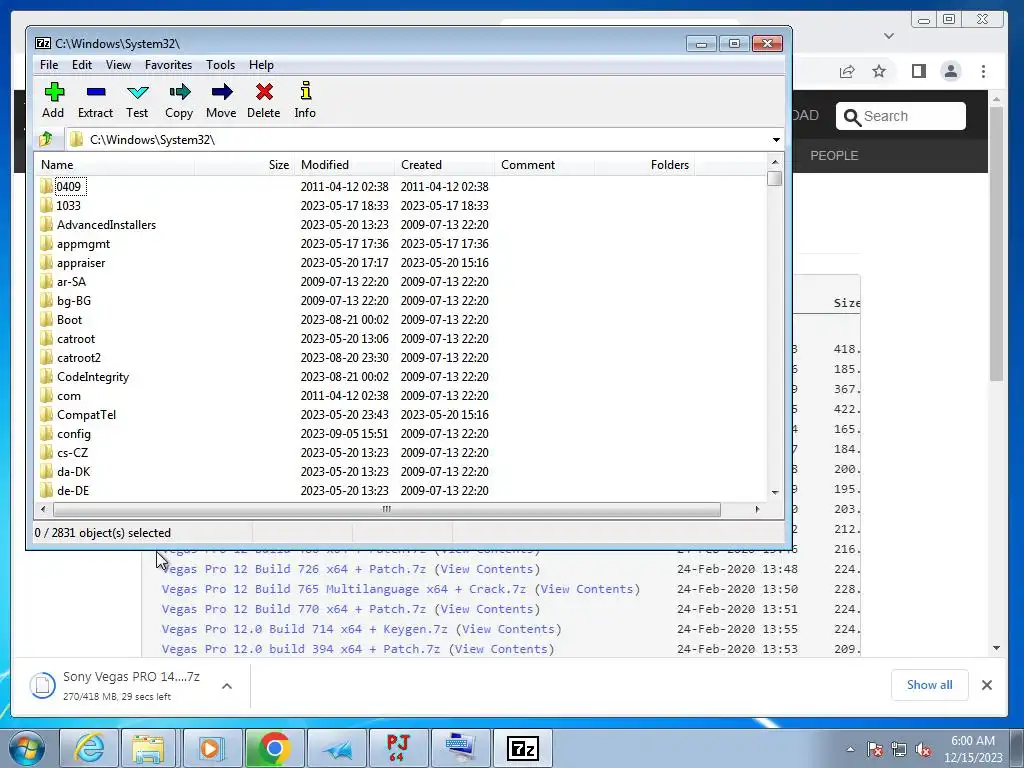Select the AdvancedInstallers folder icon
This screenshot has width=1024, height=768.
click(46, 225)
